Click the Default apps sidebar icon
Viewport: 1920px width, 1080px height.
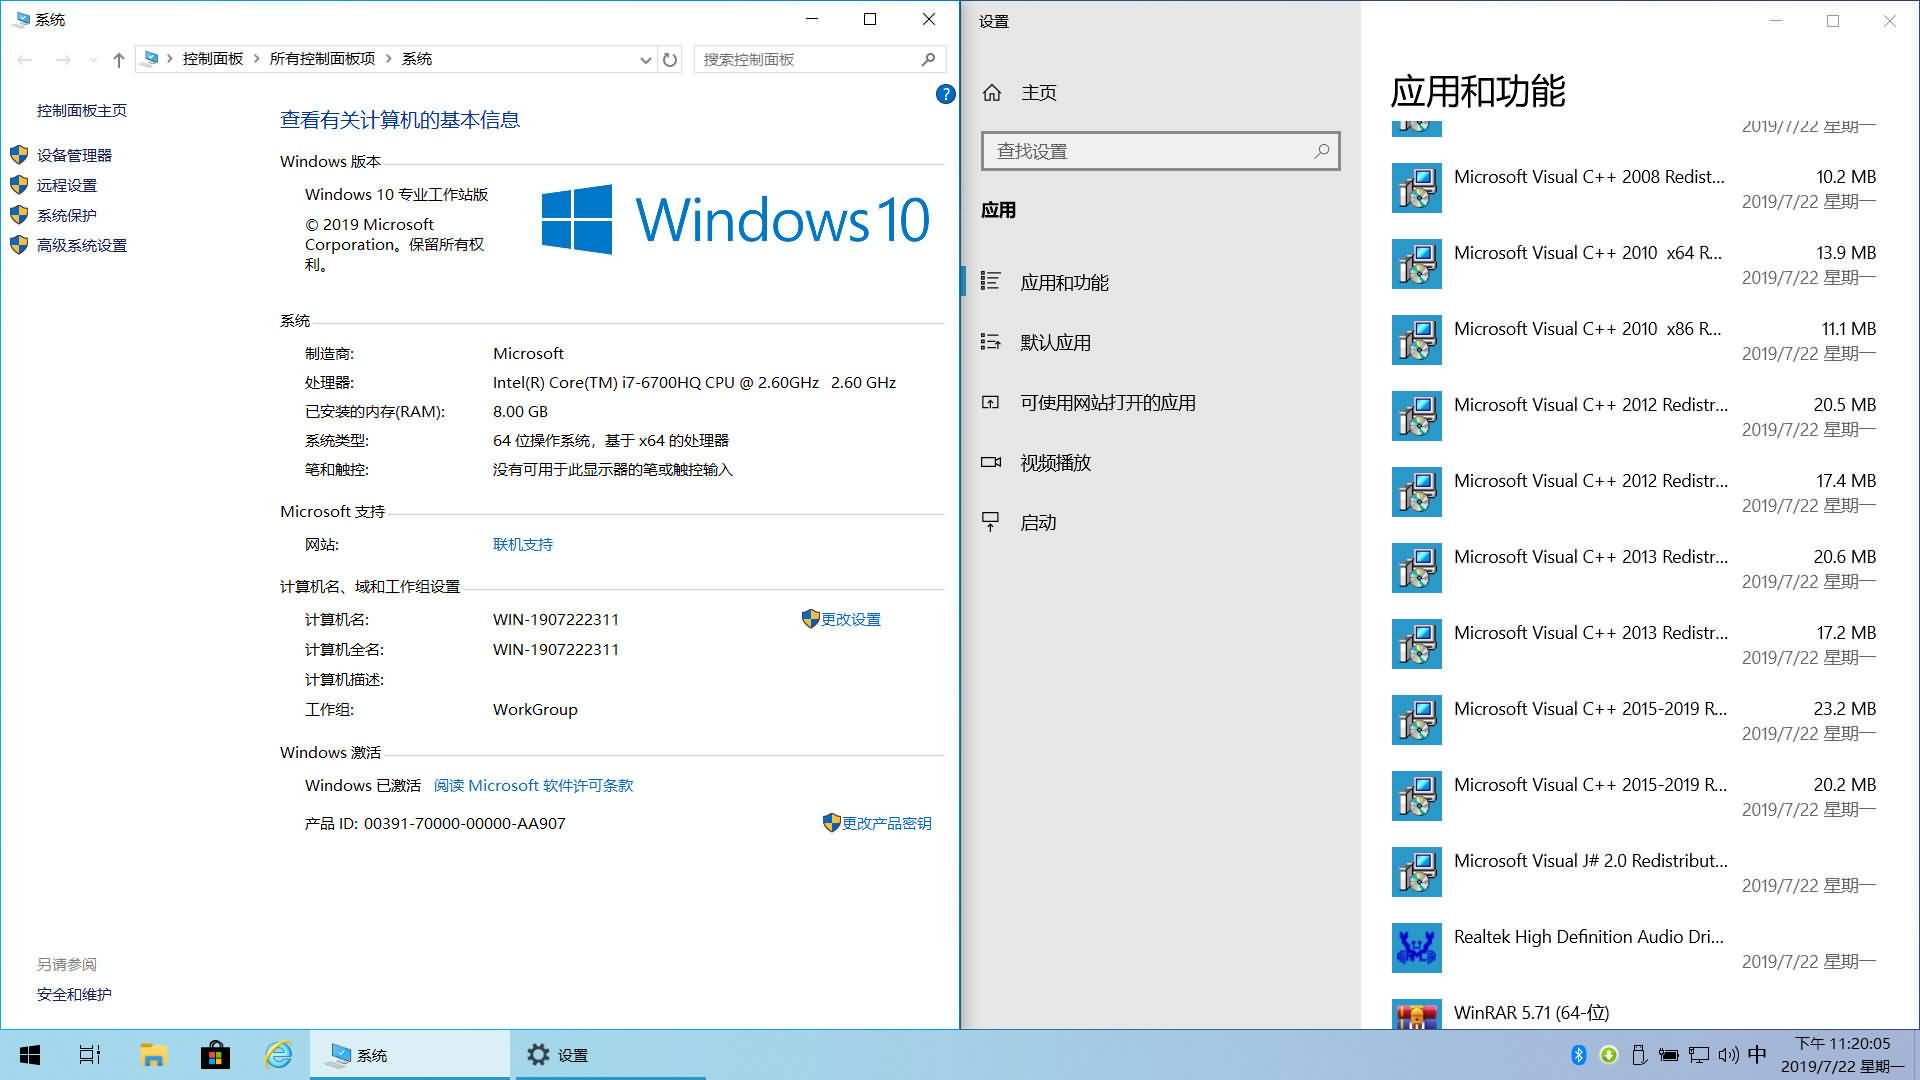991,342
